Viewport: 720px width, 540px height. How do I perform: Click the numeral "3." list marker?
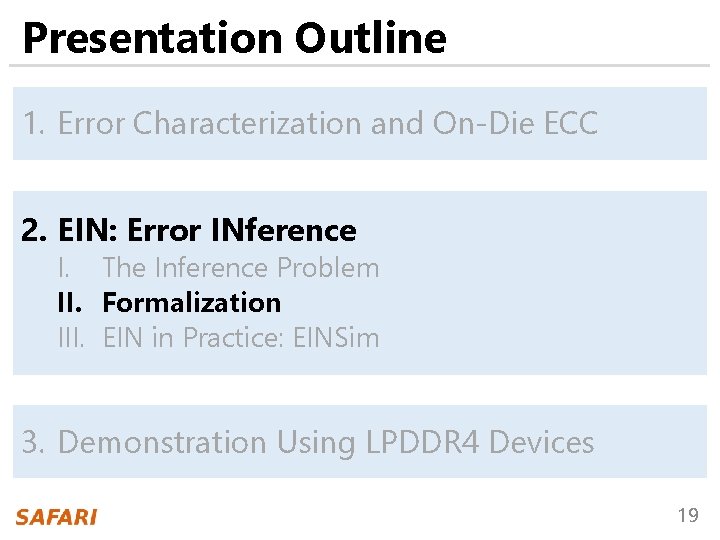click(x=35, y=442)
